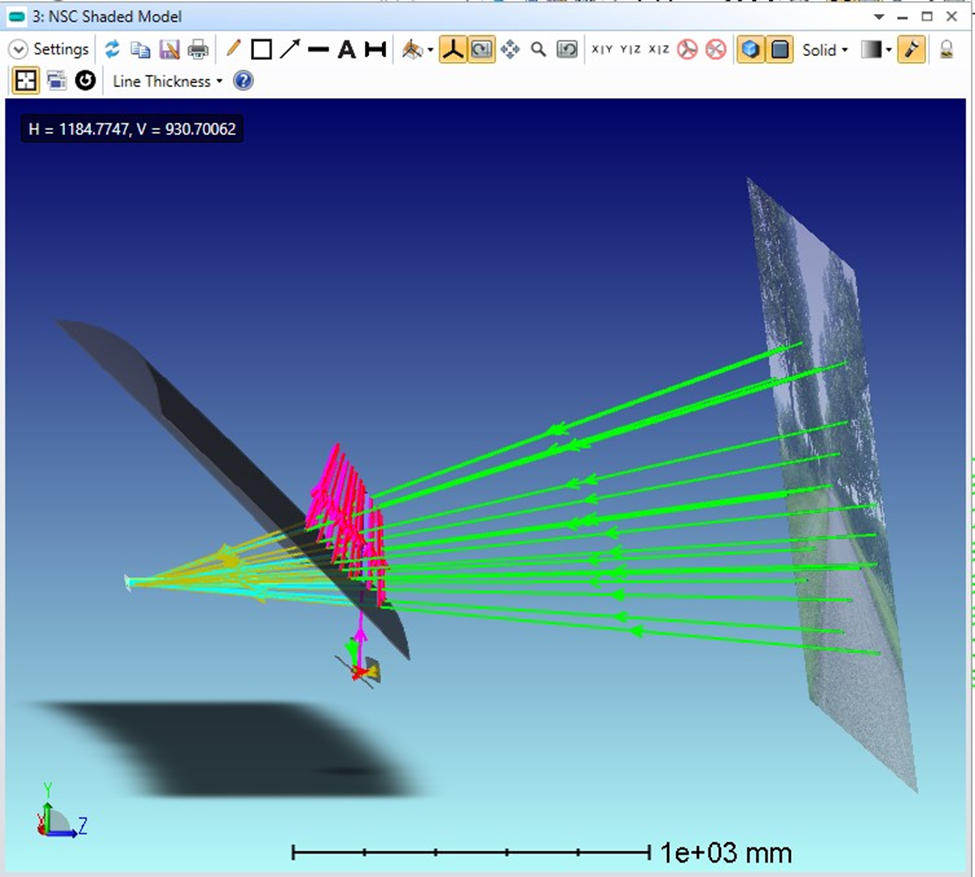Viewport: 975px width, 877px height.
Task: Select the rectangle annotation tool
Action: [261, 49]
